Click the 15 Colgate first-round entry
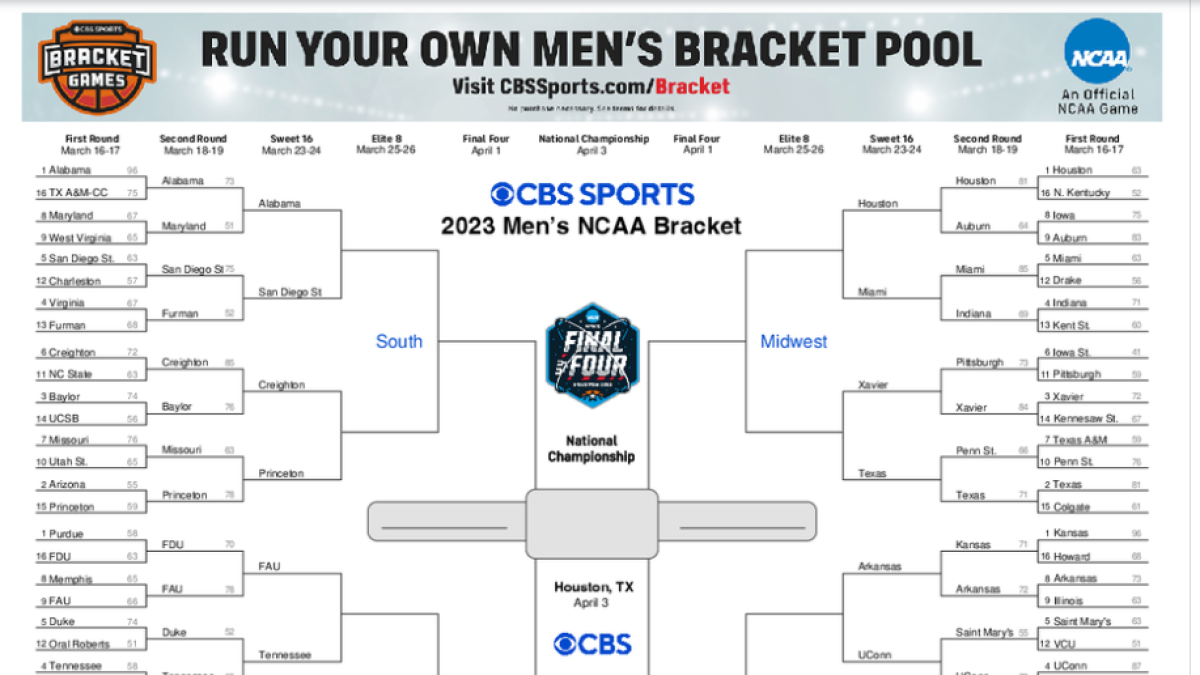 [x=1068, y=507]
